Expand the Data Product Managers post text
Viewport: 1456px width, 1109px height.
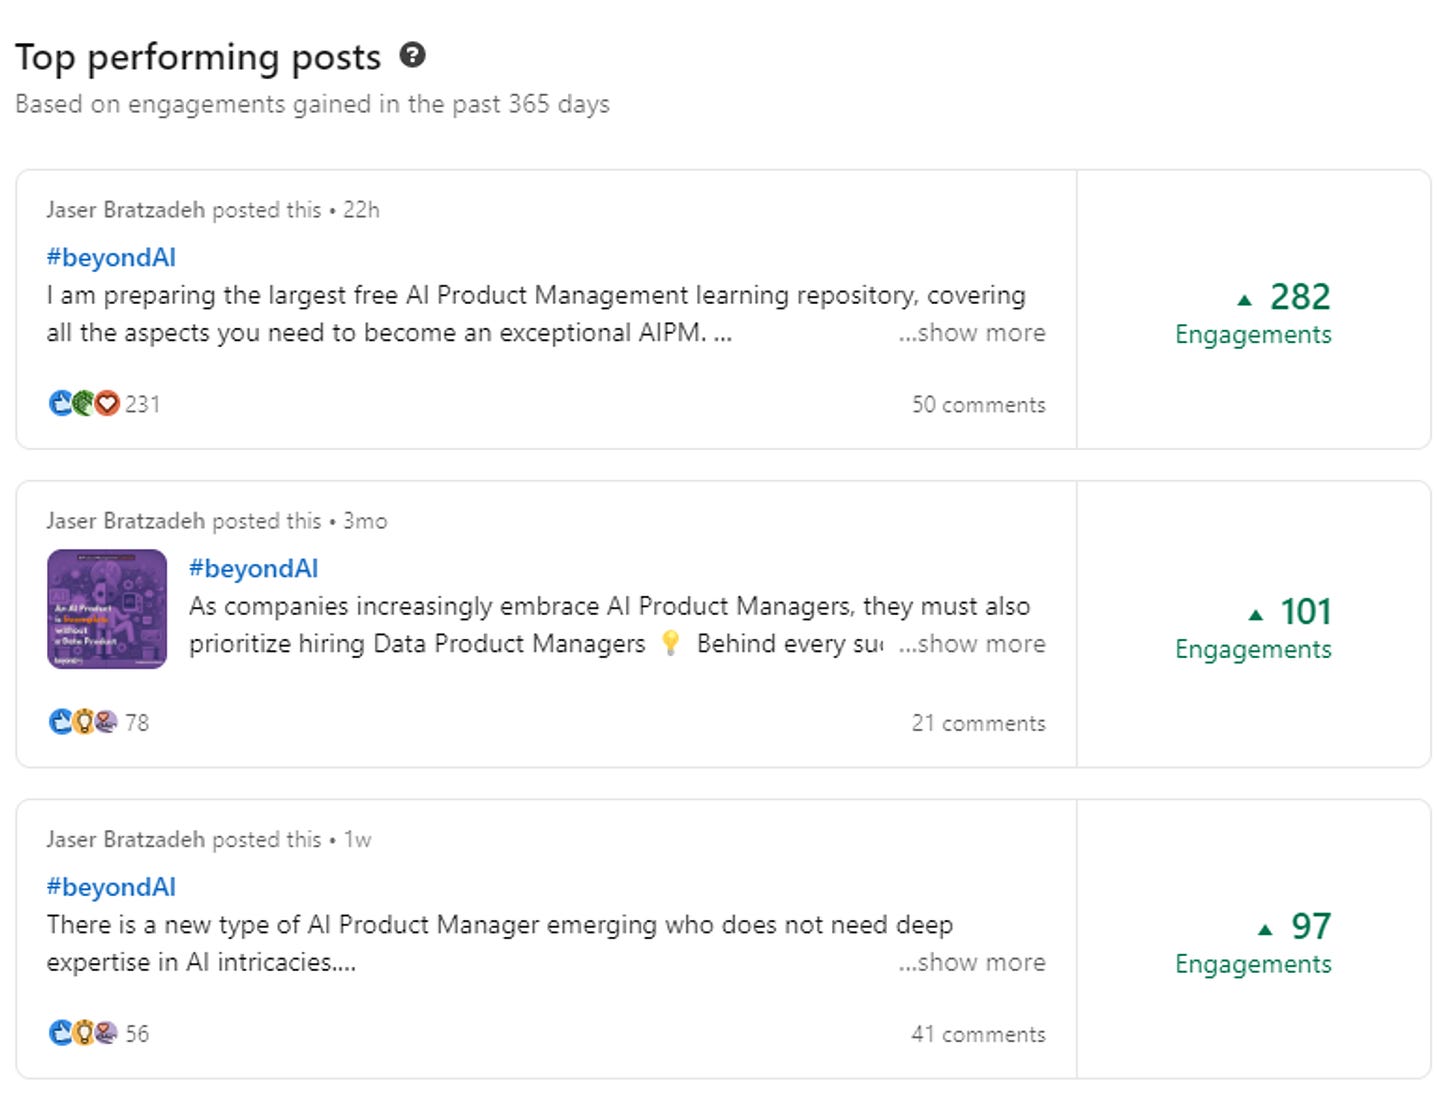tap(972, 644)
